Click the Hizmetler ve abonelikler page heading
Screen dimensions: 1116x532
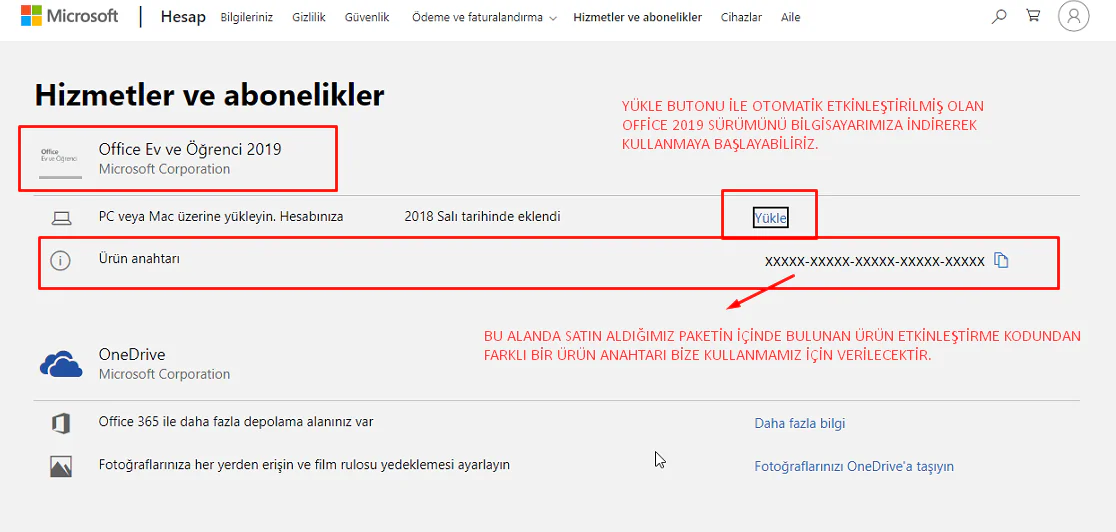(209, 95)
